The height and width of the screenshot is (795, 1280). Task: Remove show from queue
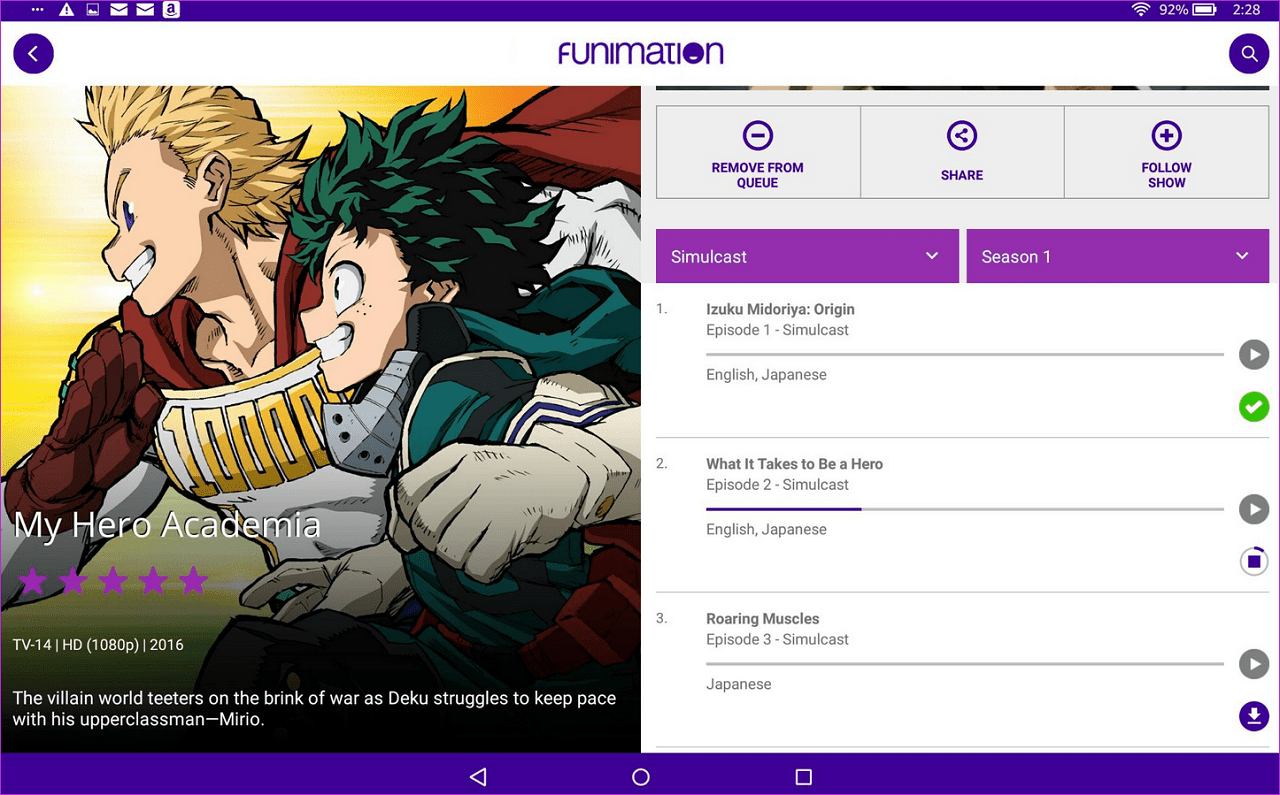pyautogui.click(x=758, y=153)
